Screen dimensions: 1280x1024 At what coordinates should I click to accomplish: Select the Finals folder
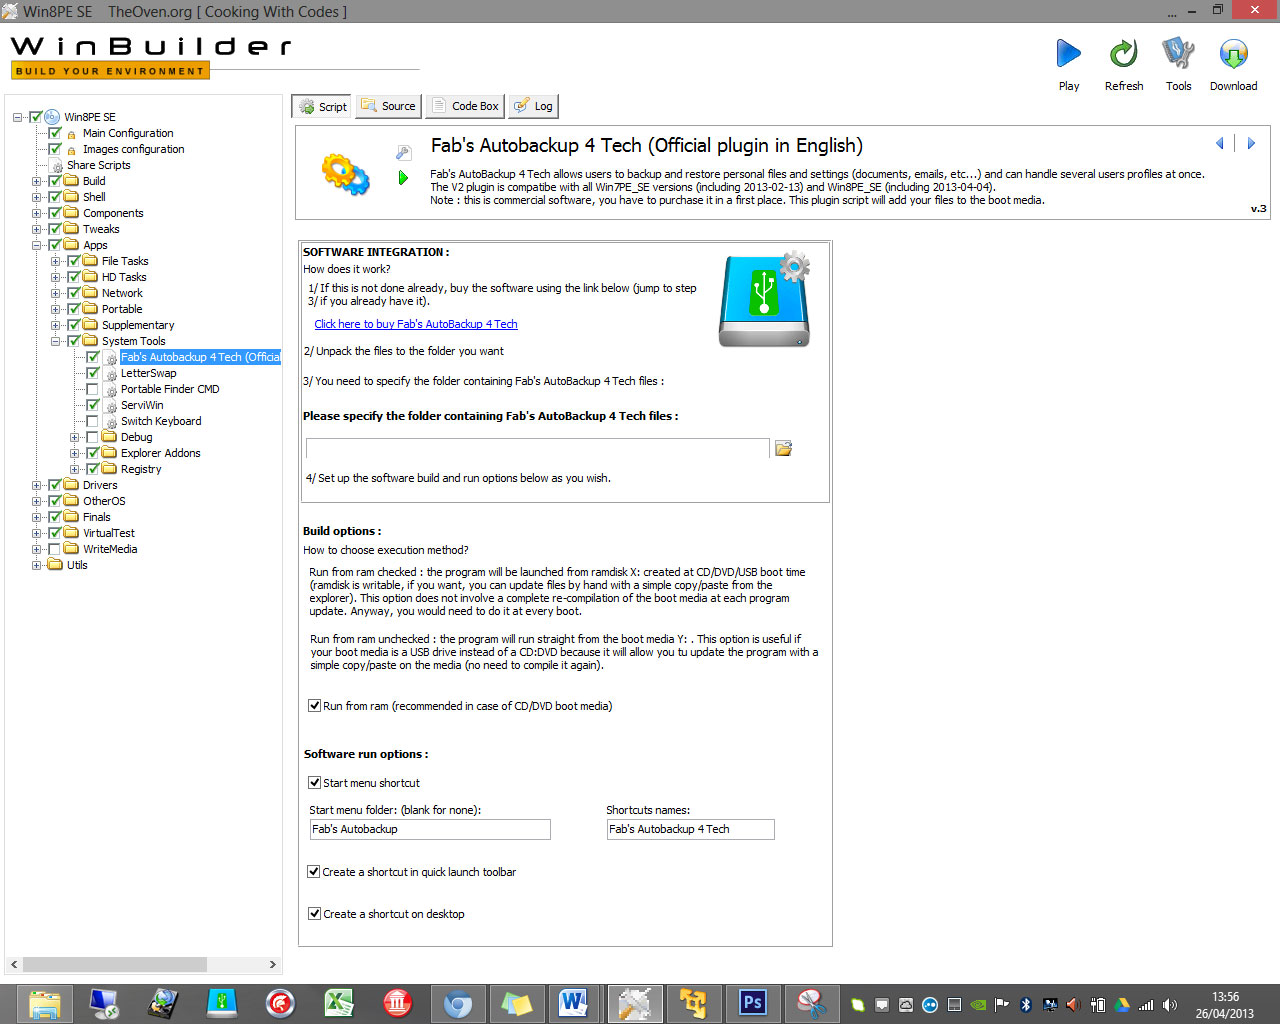96,517
